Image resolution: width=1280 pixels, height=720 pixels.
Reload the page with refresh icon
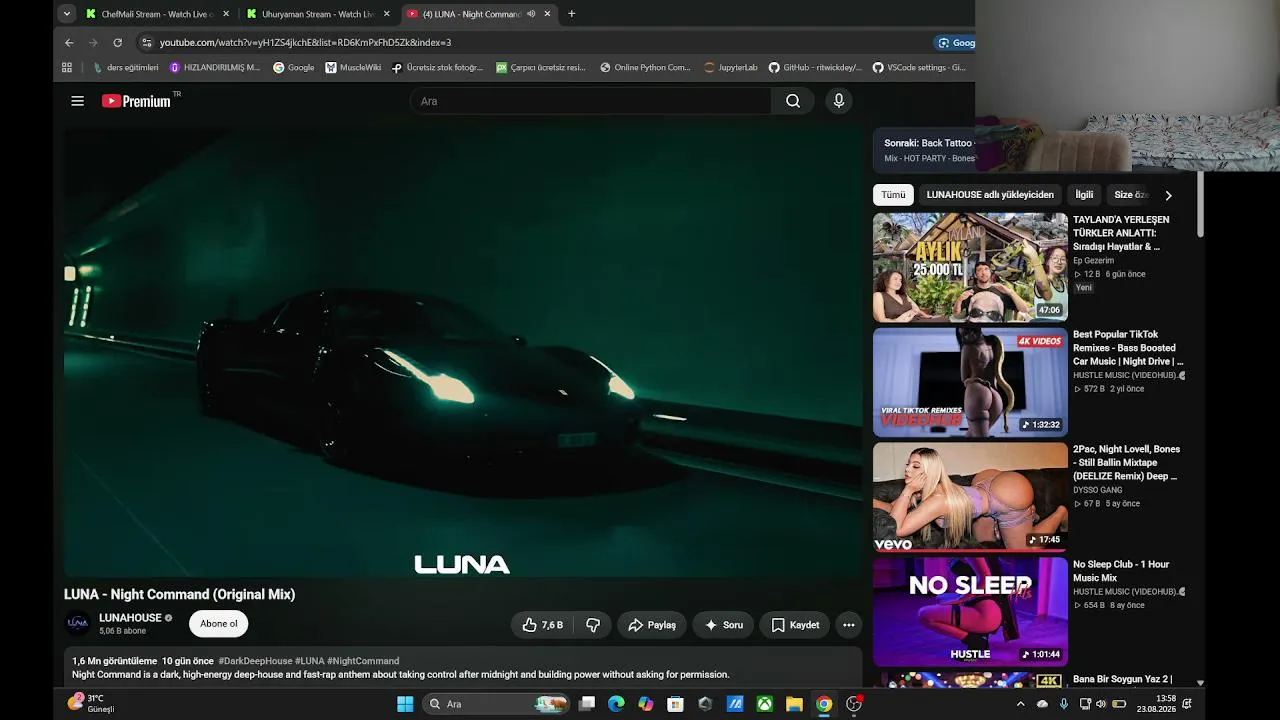117,43
